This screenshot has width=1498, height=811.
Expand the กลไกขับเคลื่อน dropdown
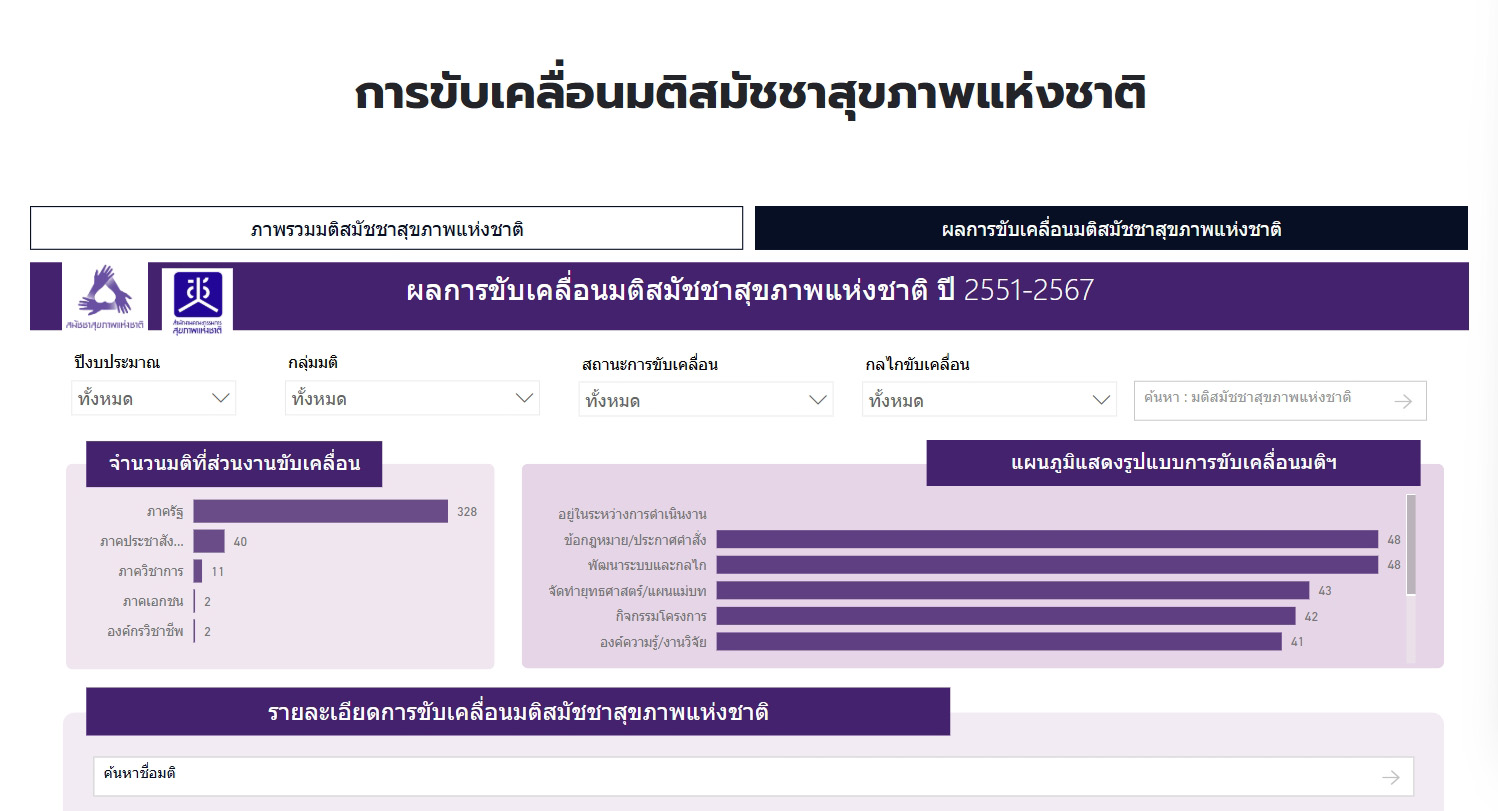(x=989, y=401)
